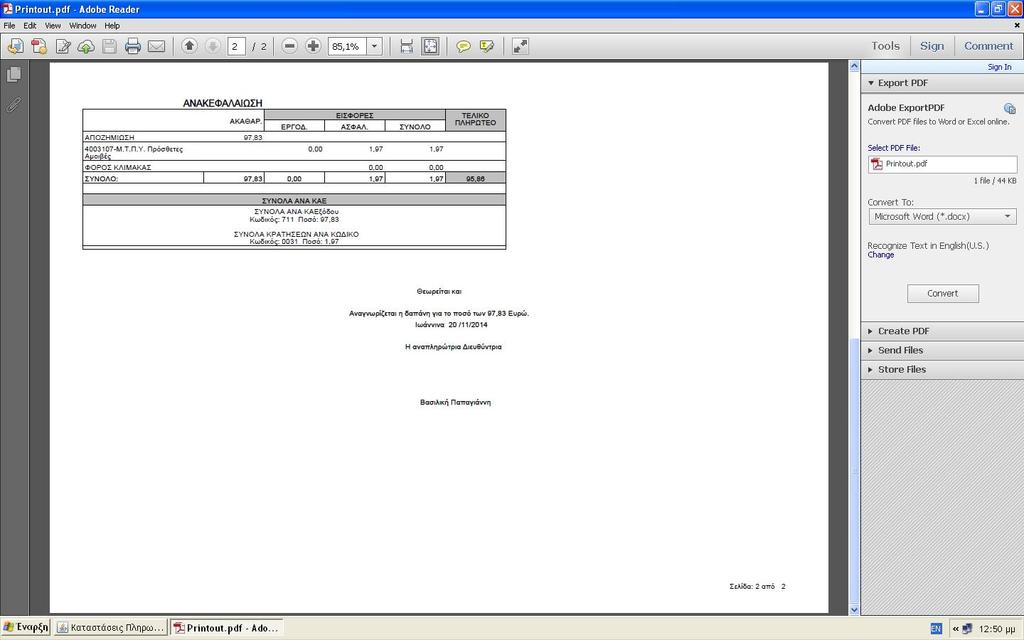Open the zoom percentage dropdown arrow
This screenshot has height=640, width=1024.
pyautogui.click(x=374, y=46)
